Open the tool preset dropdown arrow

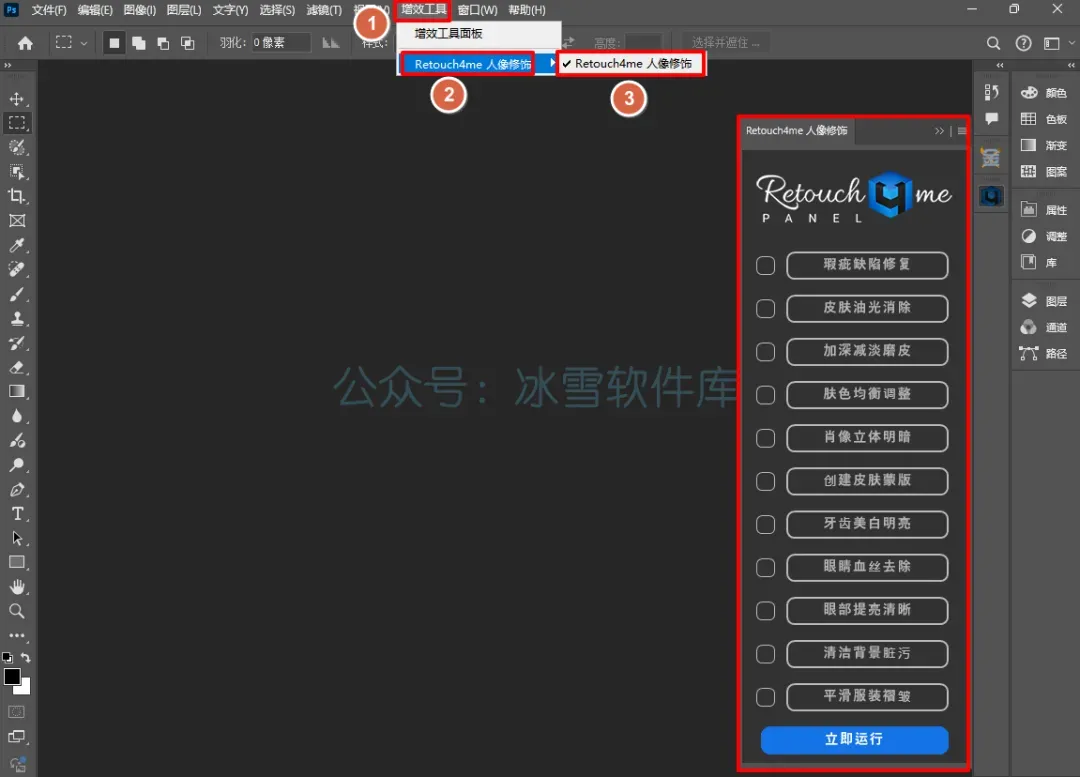click(x=84, y=43)
